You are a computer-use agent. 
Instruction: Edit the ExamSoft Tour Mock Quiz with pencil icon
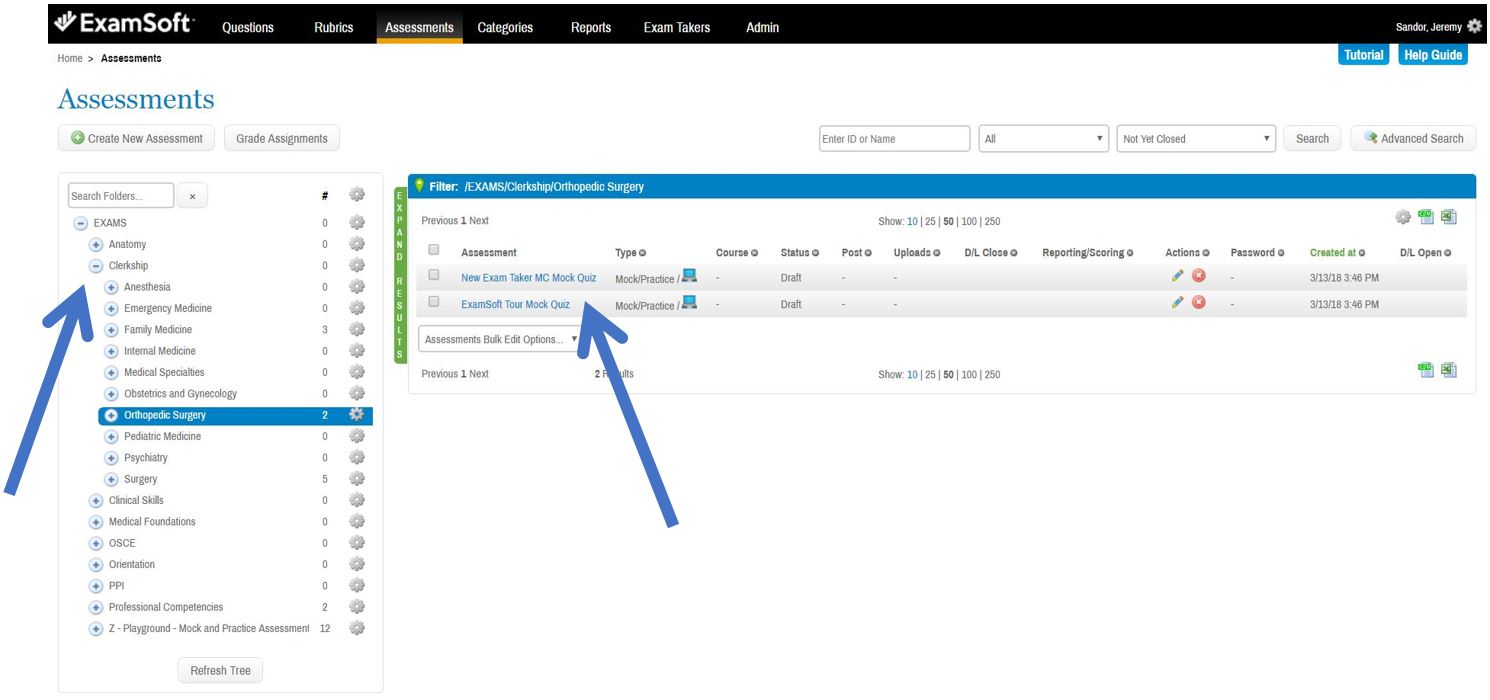(1178, 303)
